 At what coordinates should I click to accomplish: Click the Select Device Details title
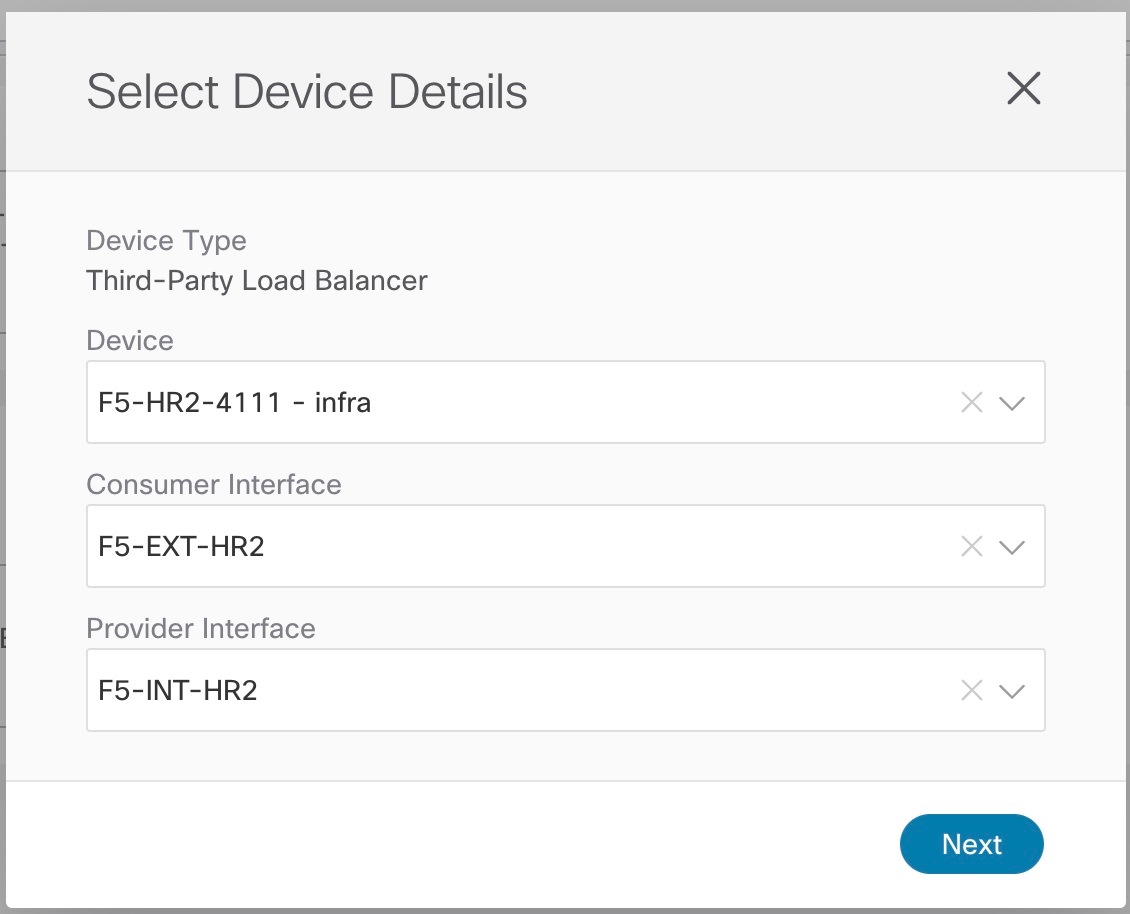pos(307,92)
